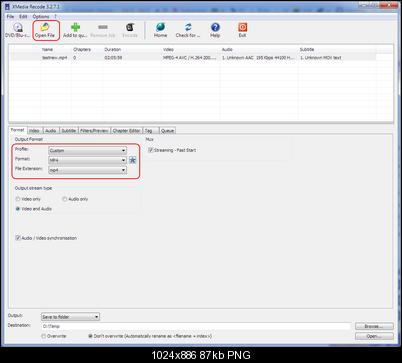Switch to the Subtitle tab
Image resolution: width=402 pixels, height=363 pixels.
pos(69,131)
